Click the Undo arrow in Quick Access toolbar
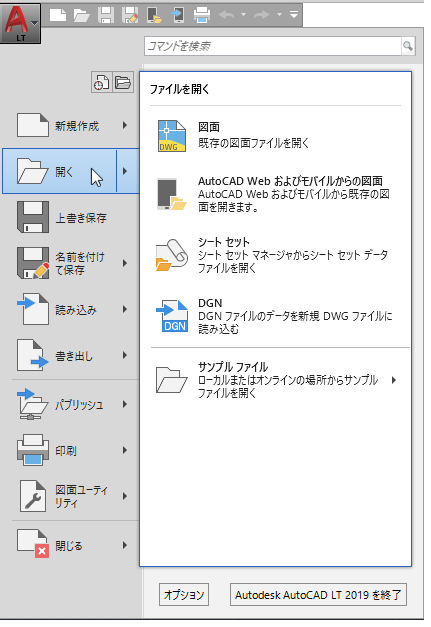431x627 pixels. [227, 15]
